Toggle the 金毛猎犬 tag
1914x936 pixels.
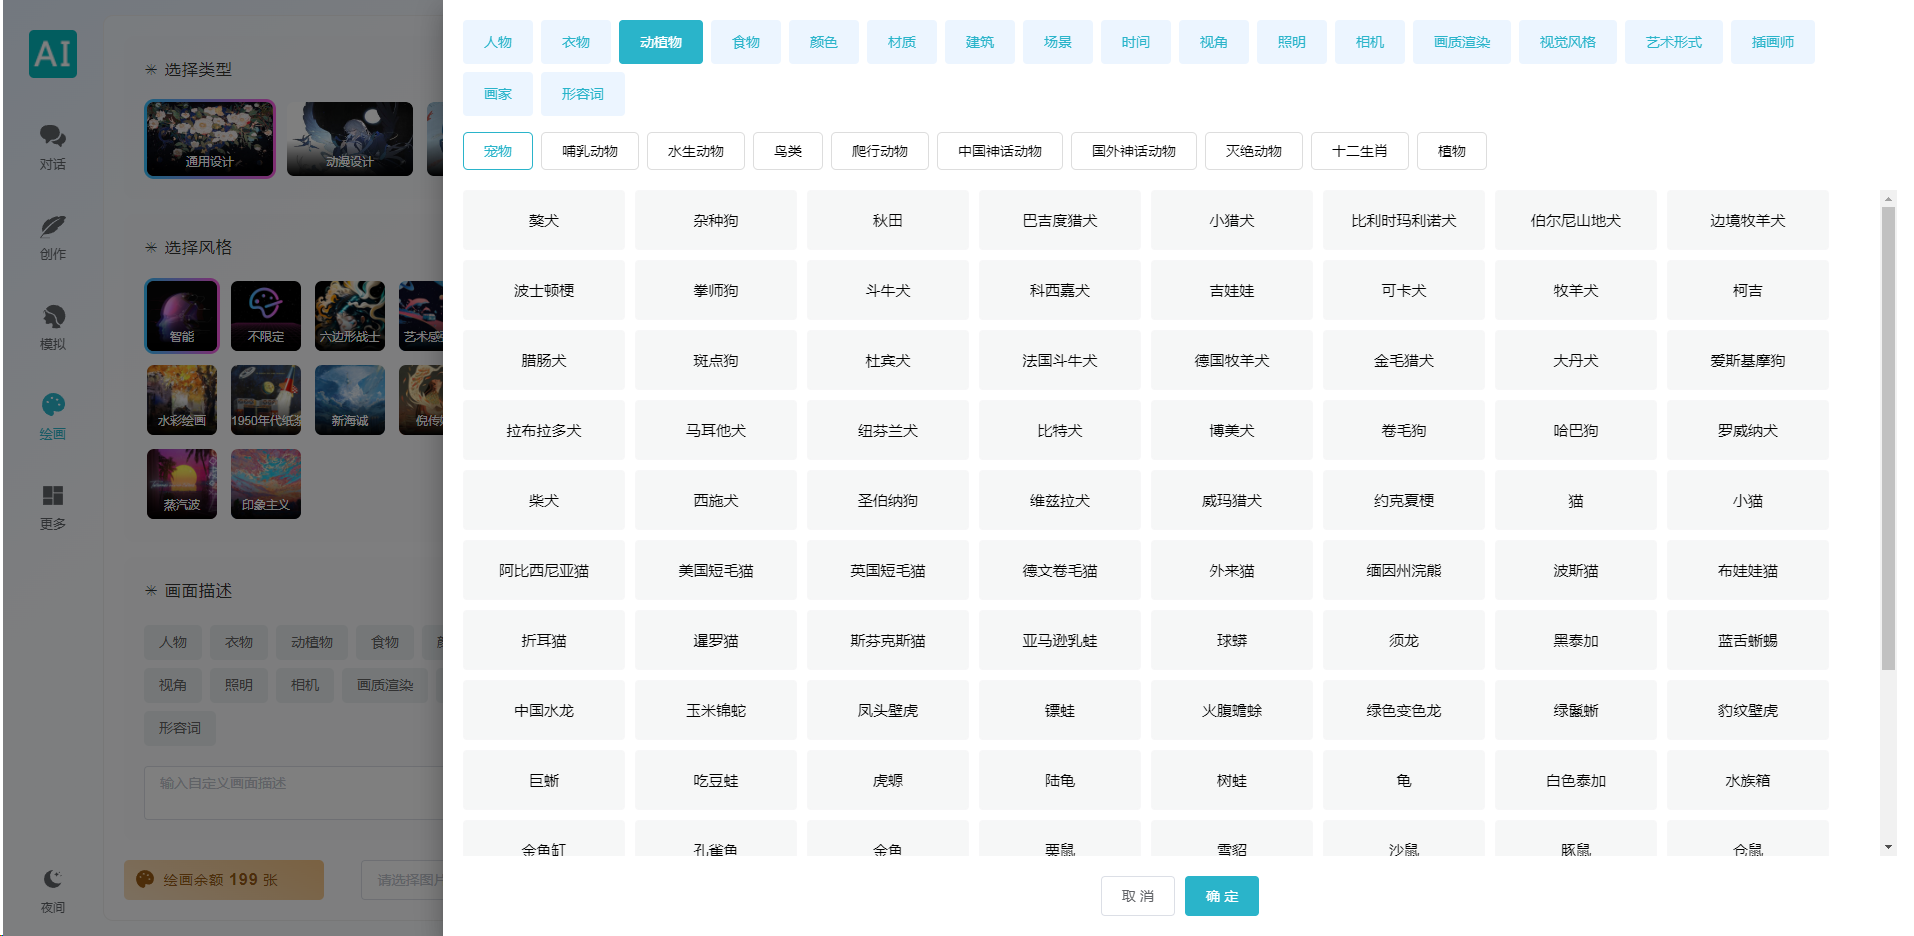click(x=1403, y=360)
